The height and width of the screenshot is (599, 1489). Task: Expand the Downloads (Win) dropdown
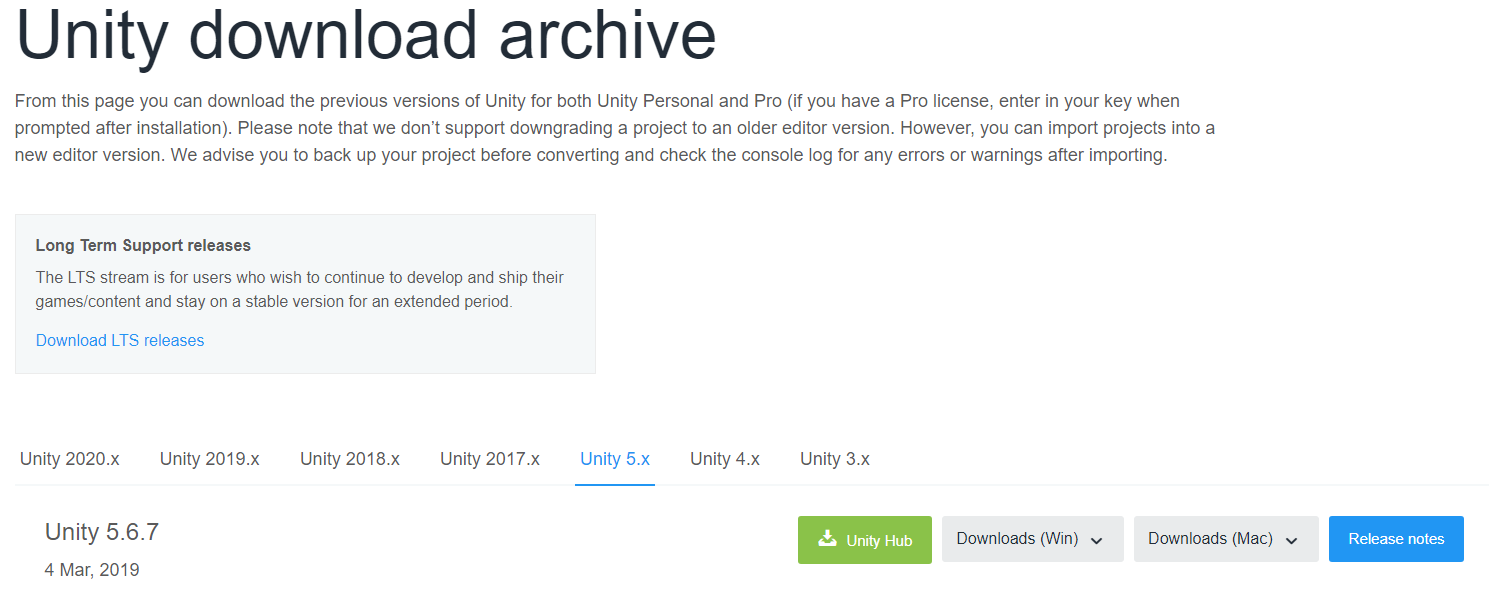(x=1031, y=539)
